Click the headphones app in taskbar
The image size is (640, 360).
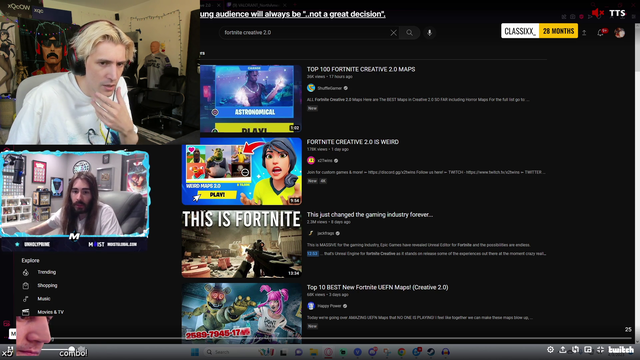coord(446,352)
